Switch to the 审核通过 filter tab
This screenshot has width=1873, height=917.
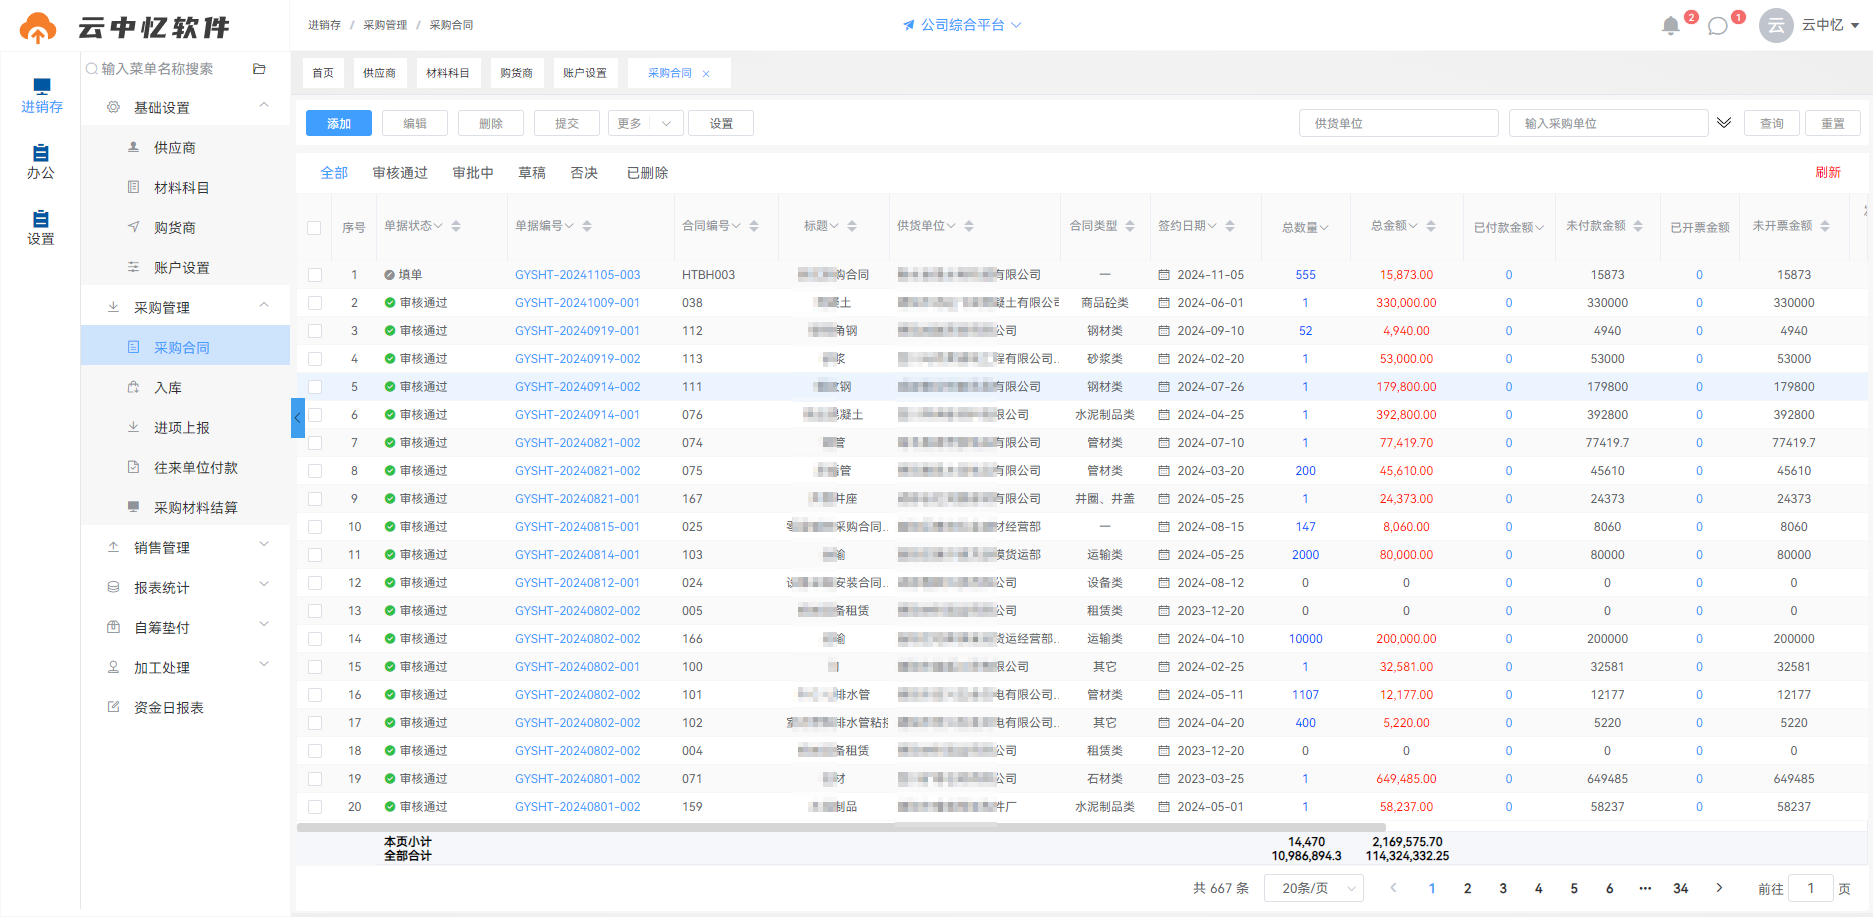[400, 173]
